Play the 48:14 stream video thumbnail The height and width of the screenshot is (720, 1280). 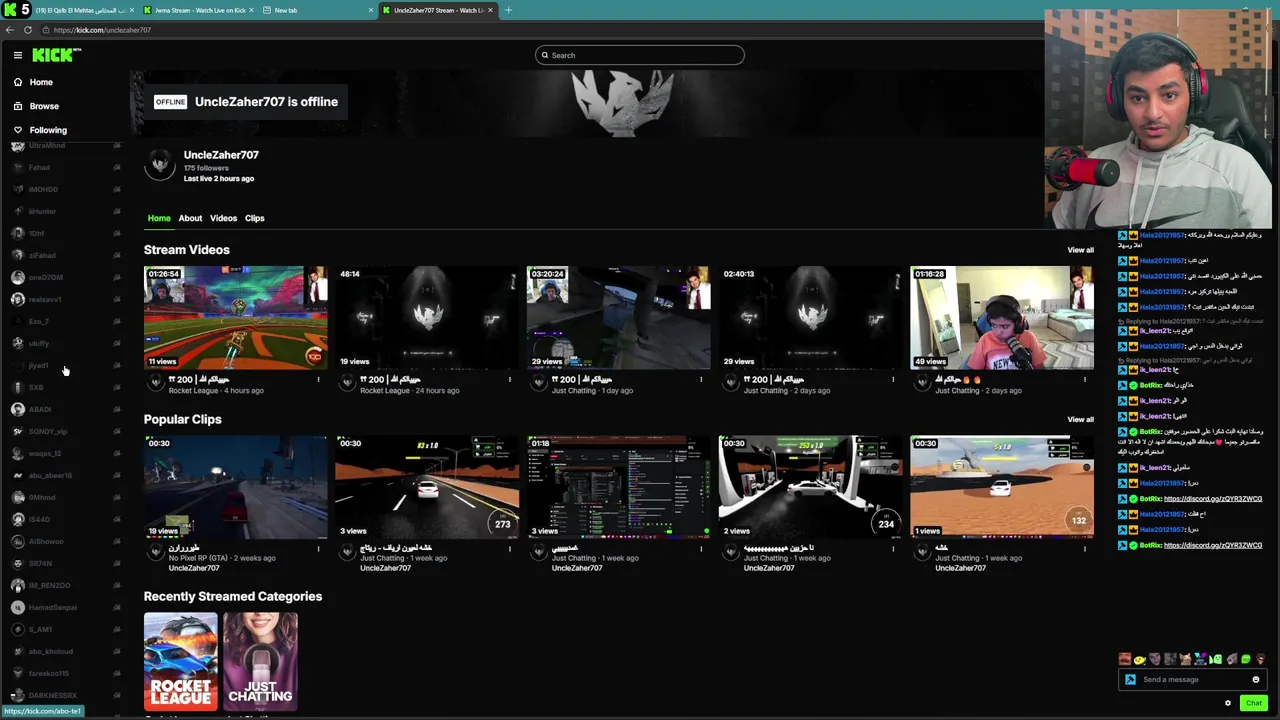427,317
